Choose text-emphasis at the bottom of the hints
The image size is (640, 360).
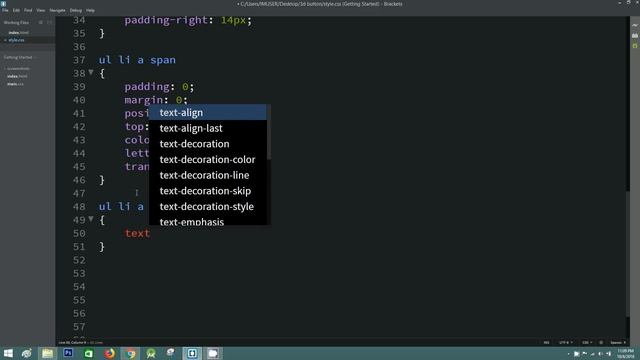(x=208, y=221)
